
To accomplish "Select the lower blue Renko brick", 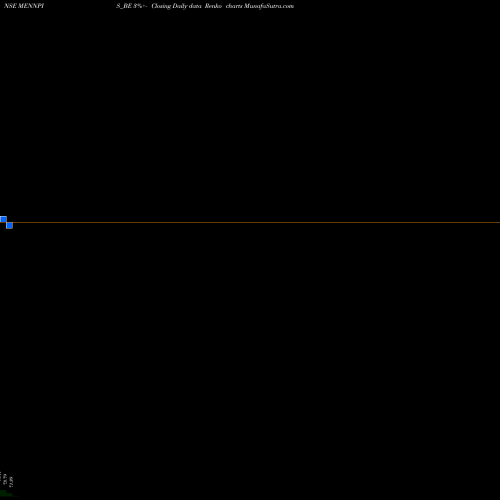I will click(9, 225).
